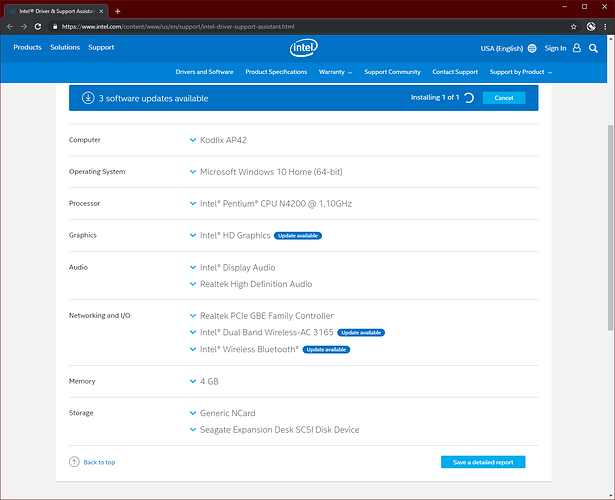Expand the 4 GB memory details
Screen dimensions: 615x500
coord(193,381)
